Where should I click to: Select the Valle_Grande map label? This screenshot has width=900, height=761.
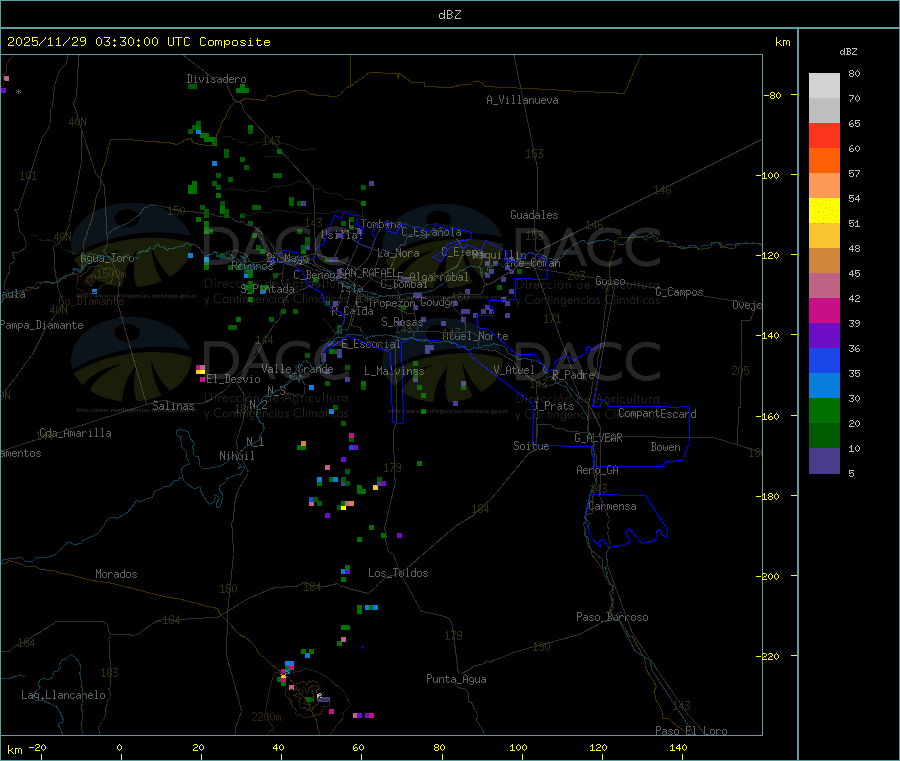point(298,369)
